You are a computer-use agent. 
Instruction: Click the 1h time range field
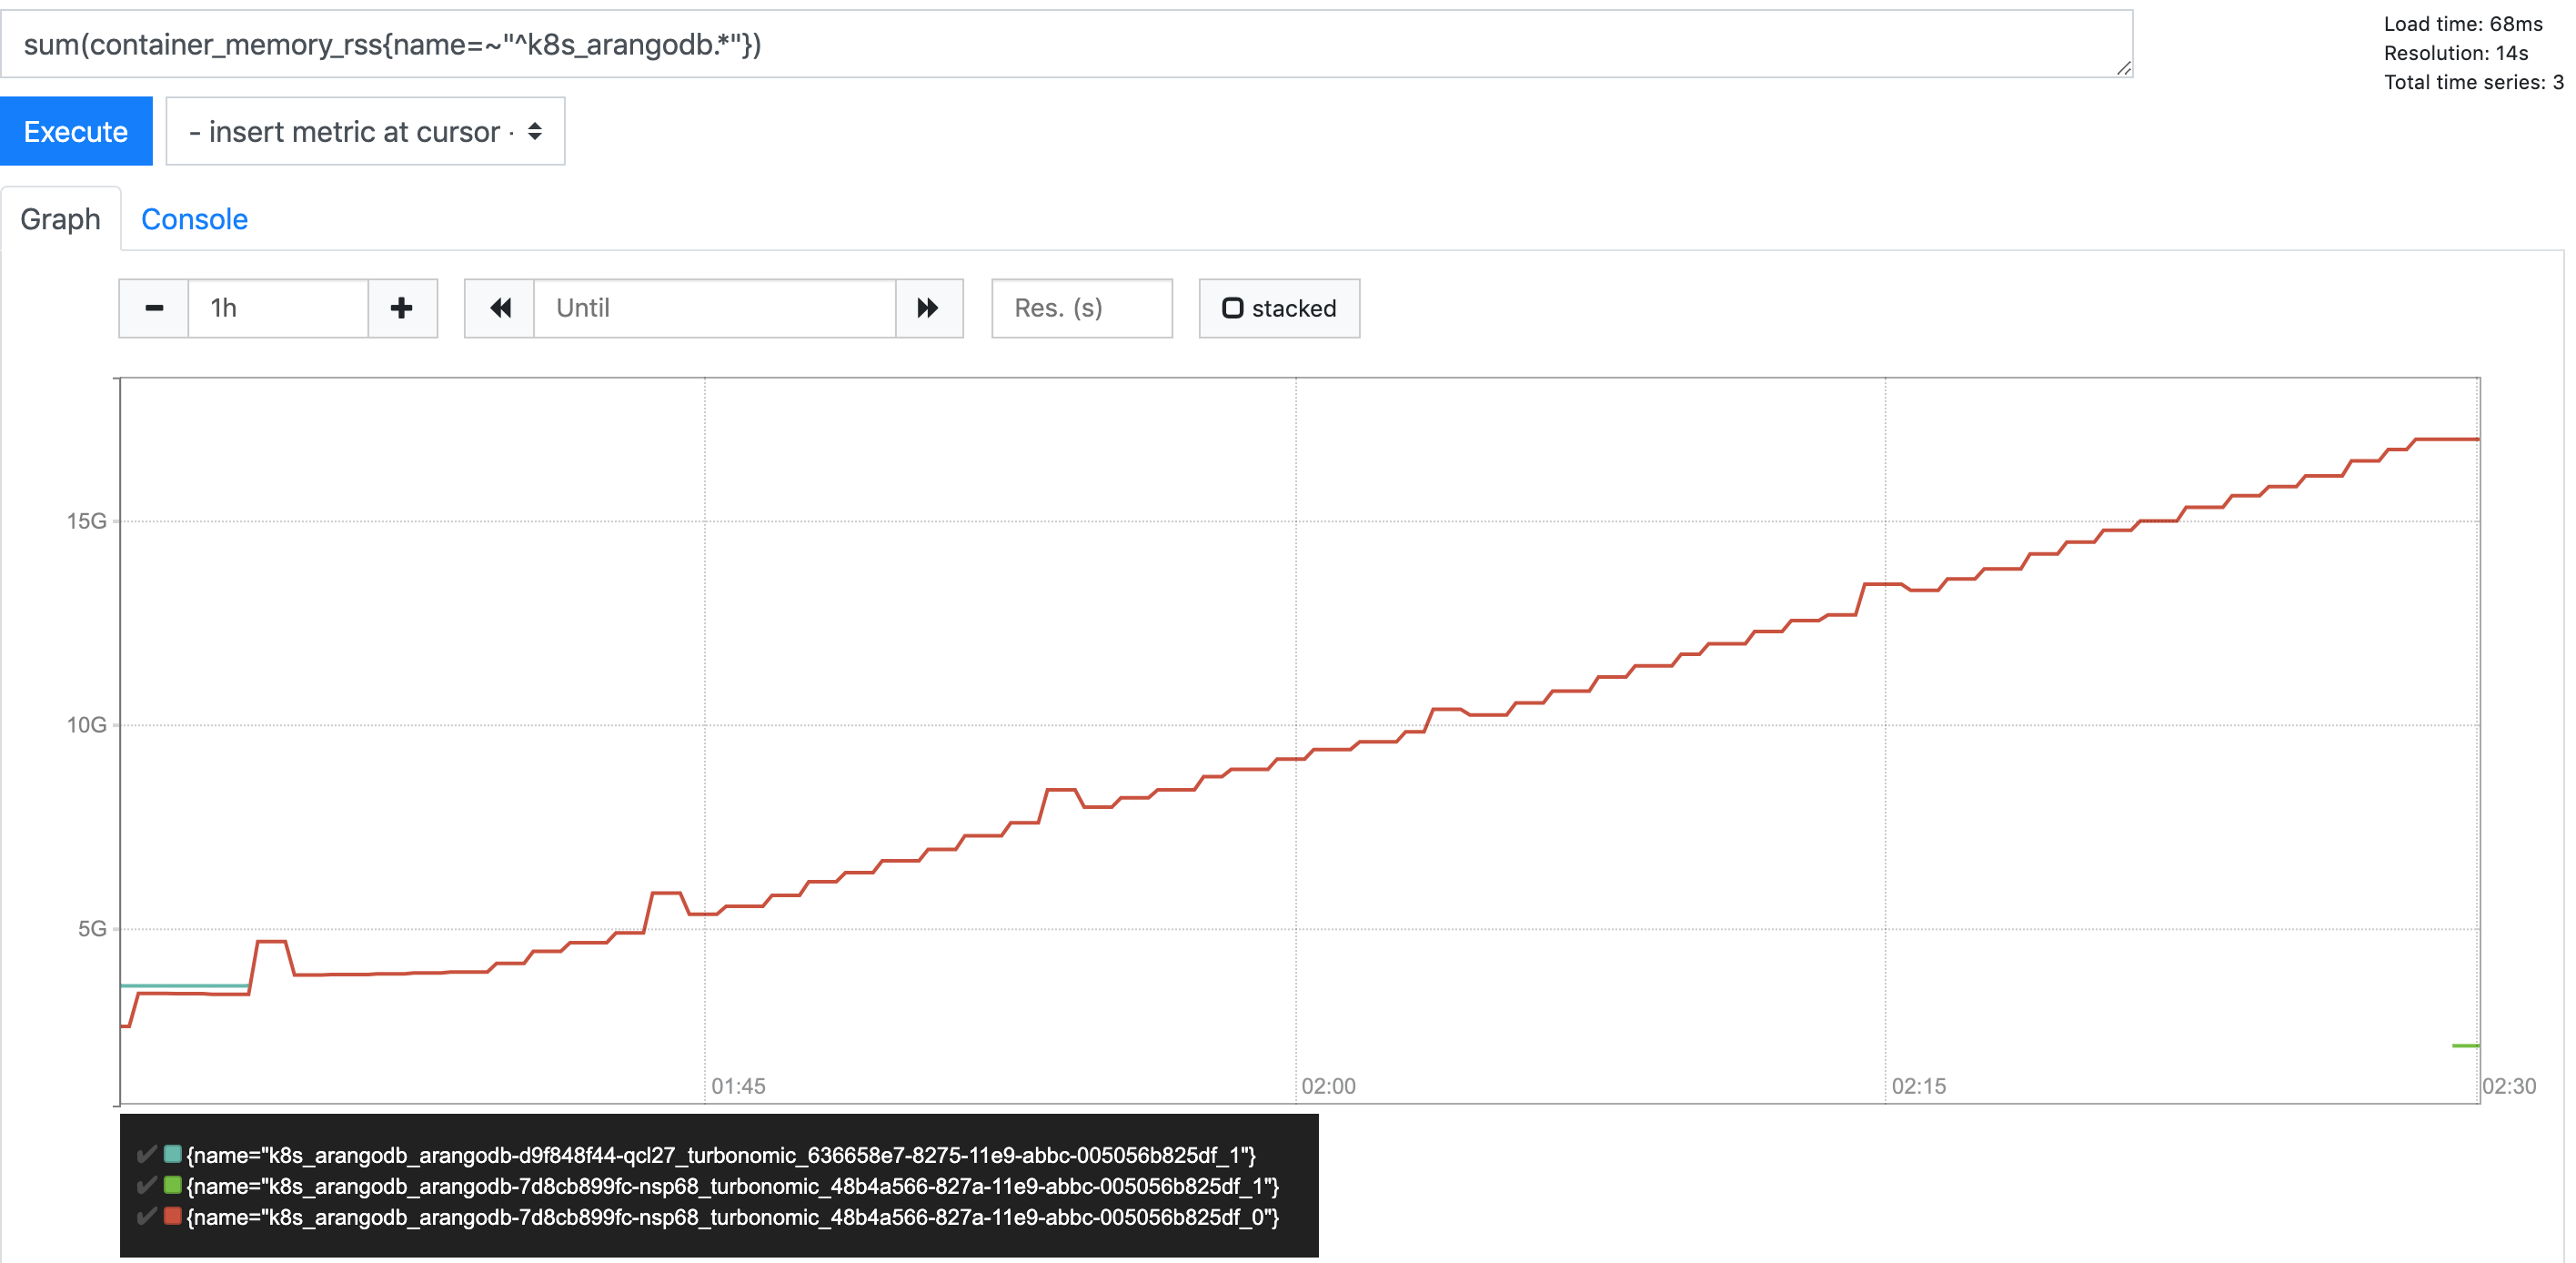pyautogui.click(x=279, y=308)
